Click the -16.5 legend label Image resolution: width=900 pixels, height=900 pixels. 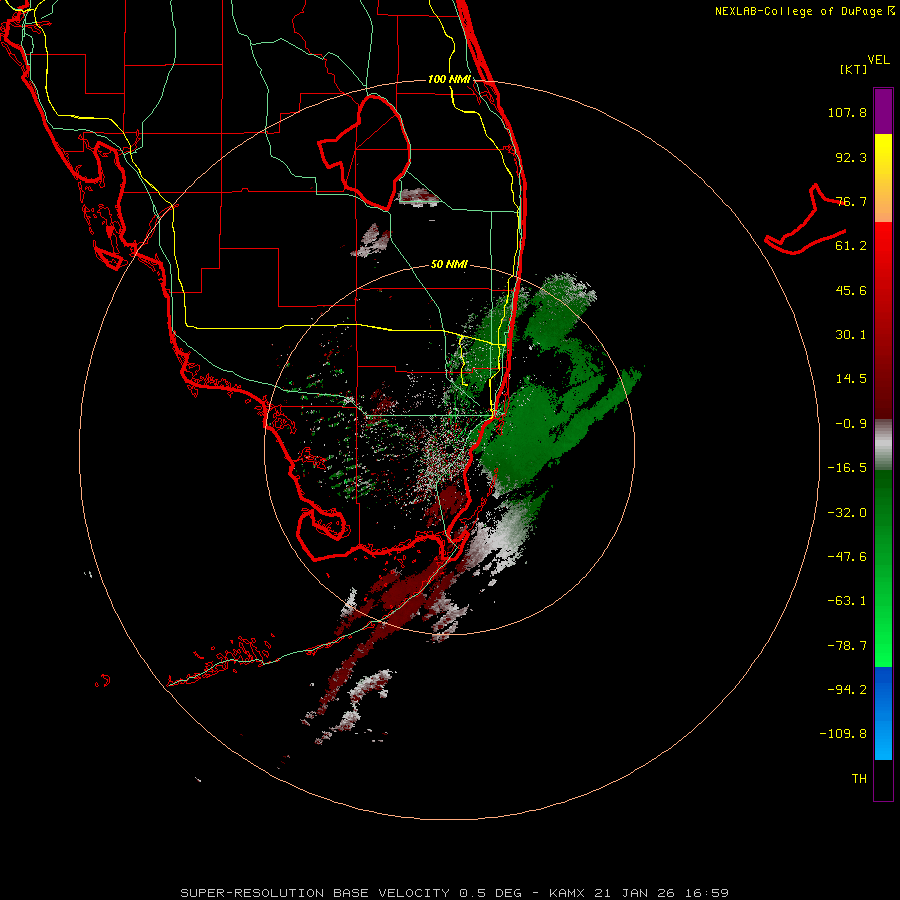coord(847,468)
